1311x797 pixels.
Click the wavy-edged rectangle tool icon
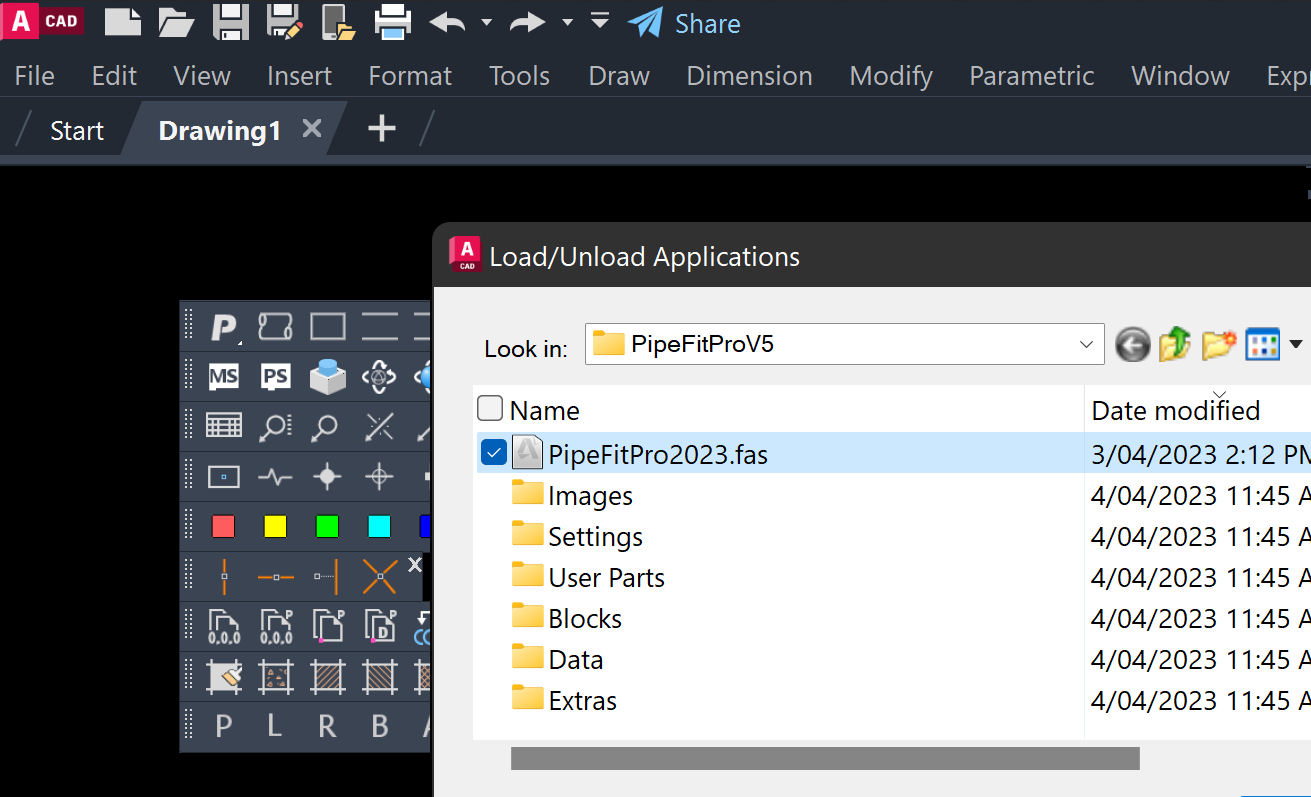pos(275,326)
